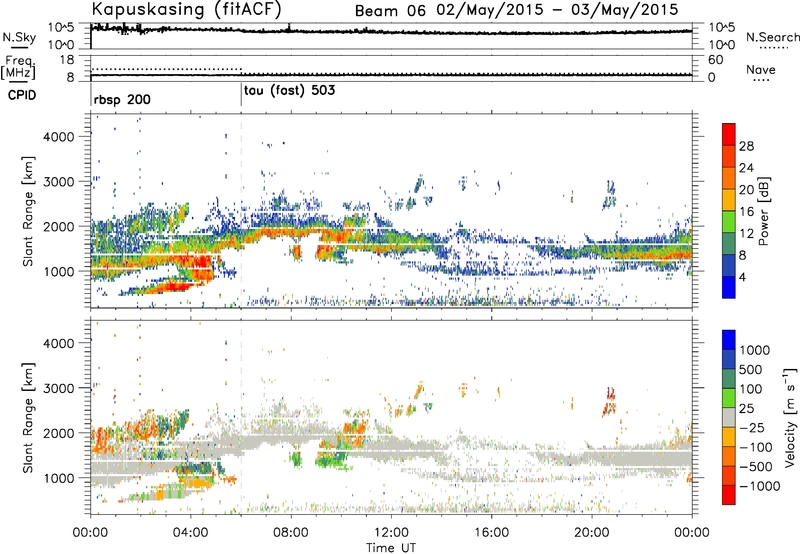Click the date range '02/May/2015 - 03/May/2015'
Screen dimensions: 800x554
coord(557,10)
